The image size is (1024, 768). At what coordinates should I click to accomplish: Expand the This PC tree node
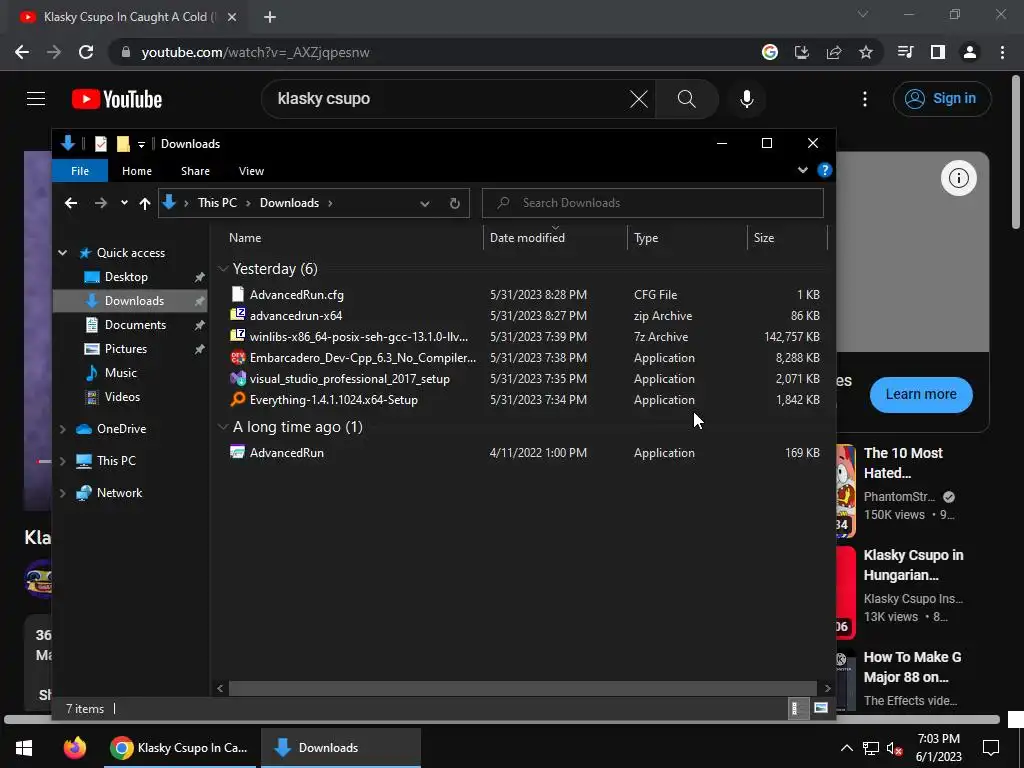pyautogui.click(x=63, y=461)
